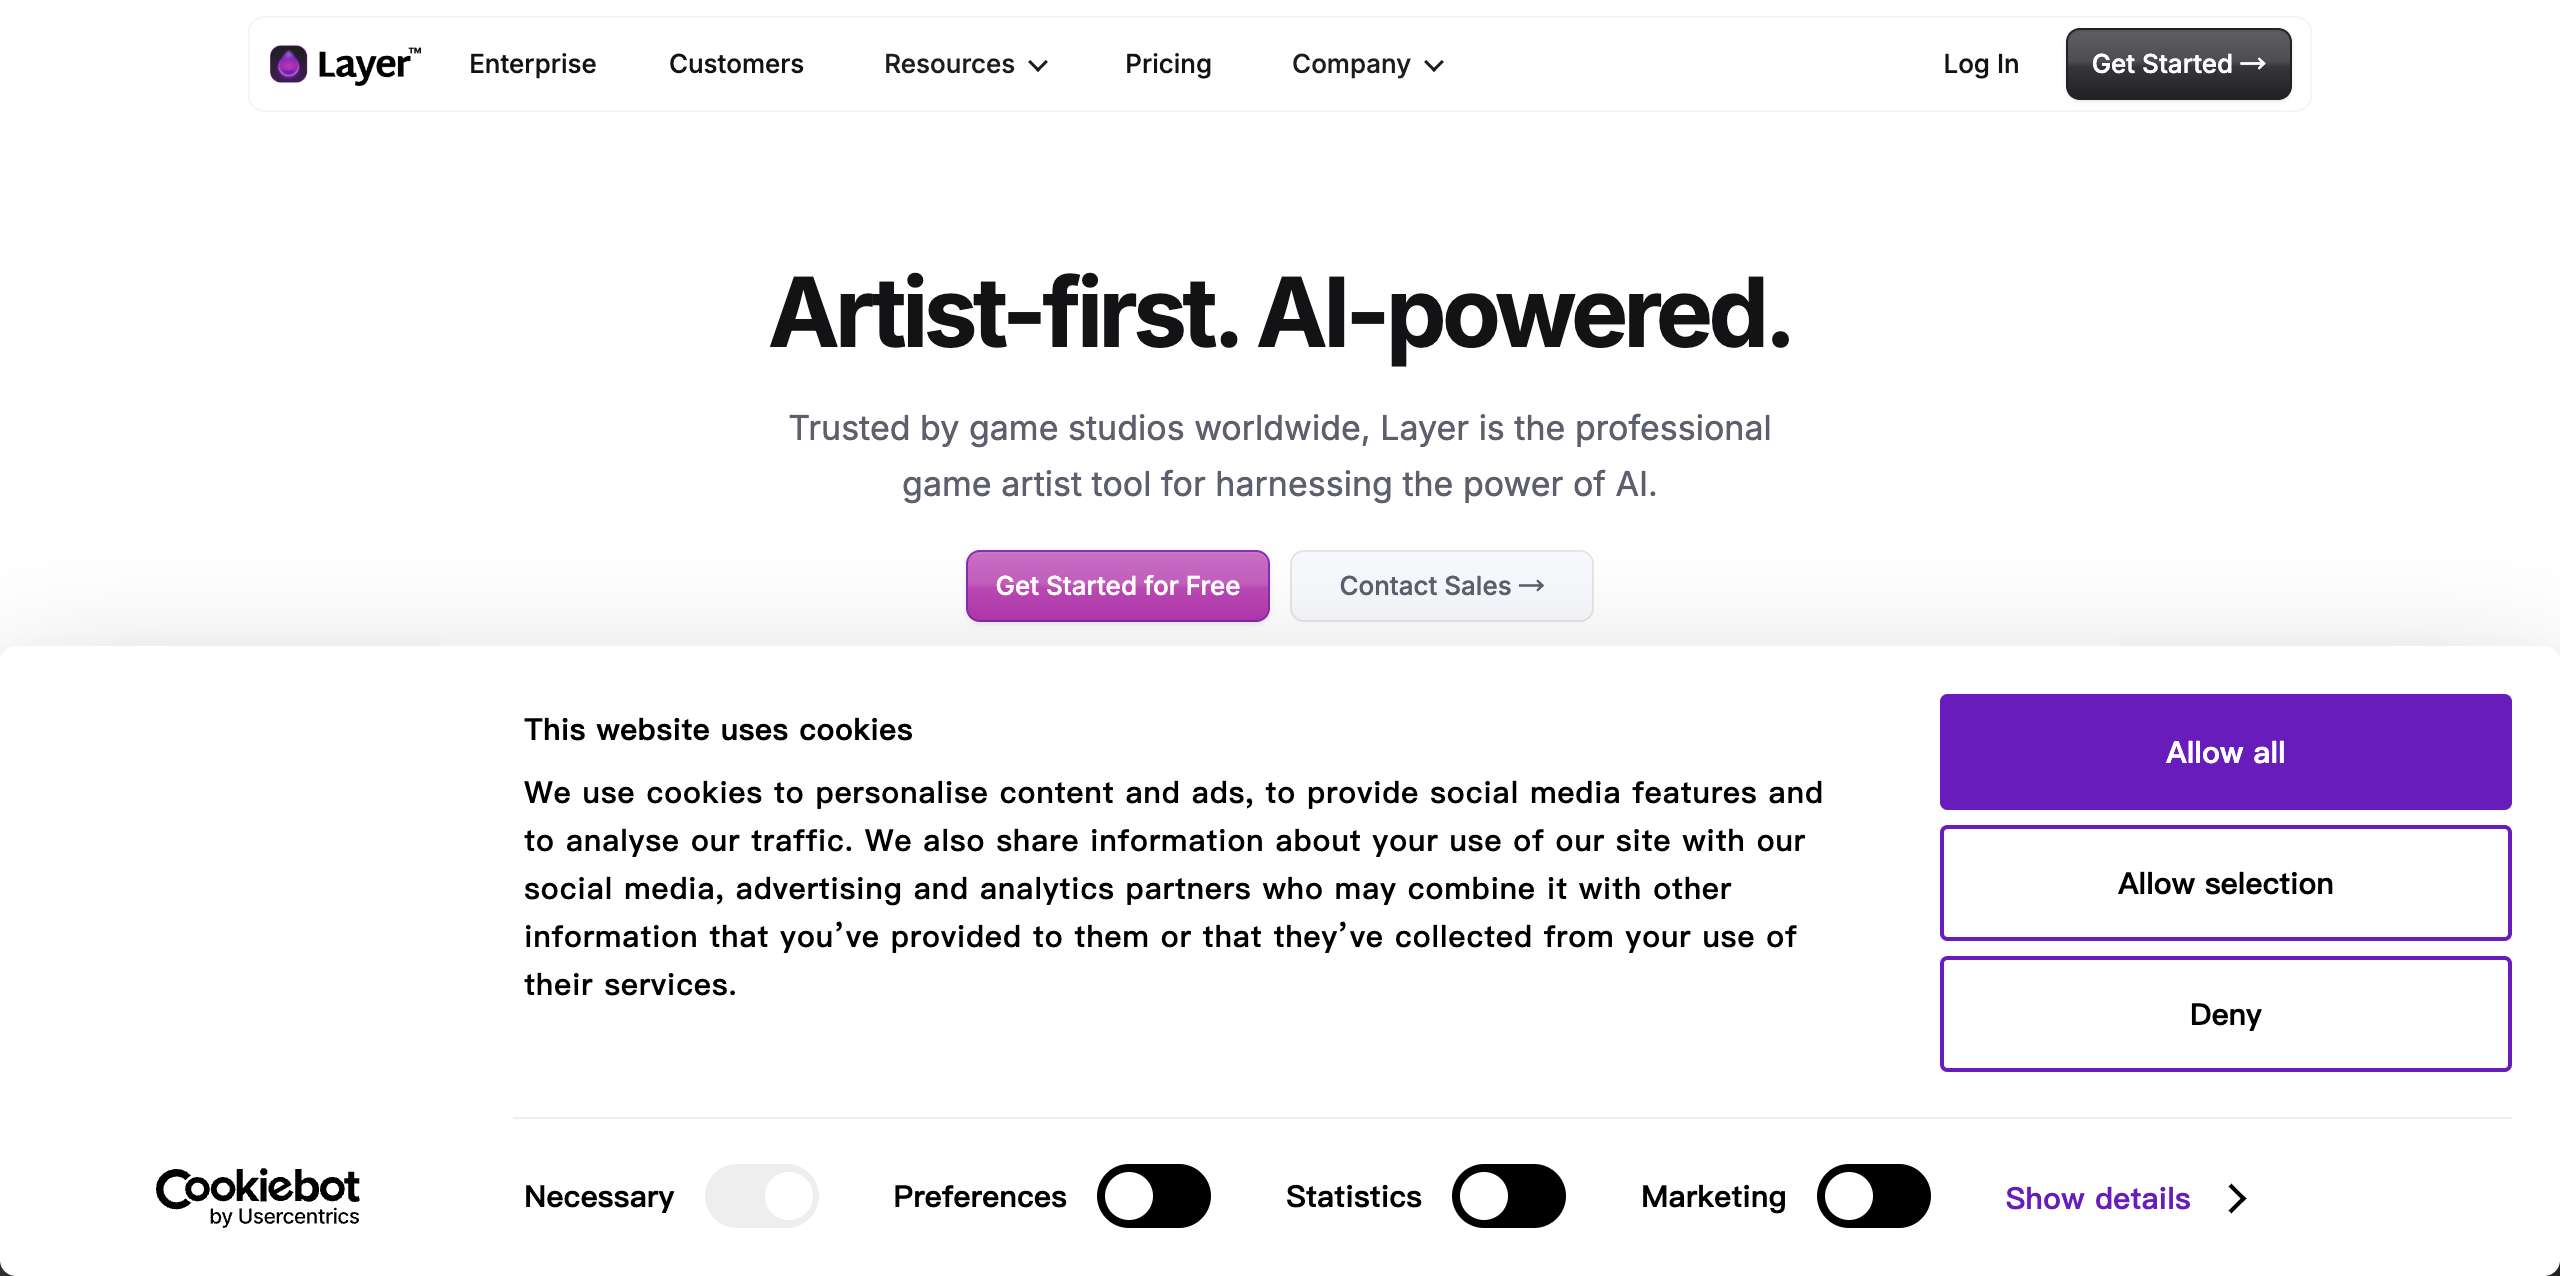The height and width of the screenshot is (1276, 2560).
Task: Deny all cookies
Action: click(x=2224, y=1014)
